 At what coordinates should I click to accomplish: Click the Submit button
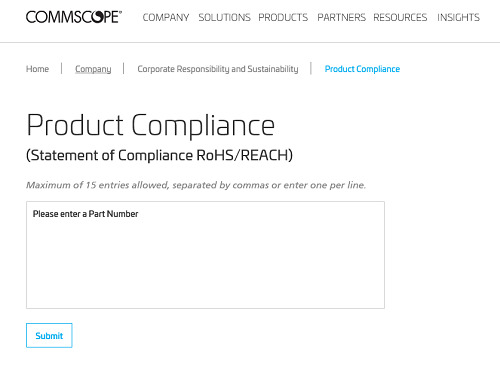(x=49, y=335)
